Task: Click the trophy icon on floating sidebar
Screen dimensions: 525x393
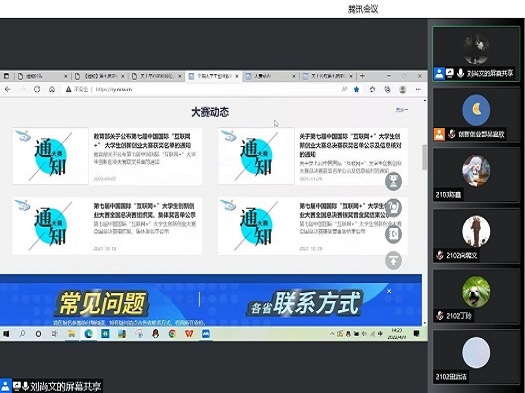Action: (x=393, y=181)
